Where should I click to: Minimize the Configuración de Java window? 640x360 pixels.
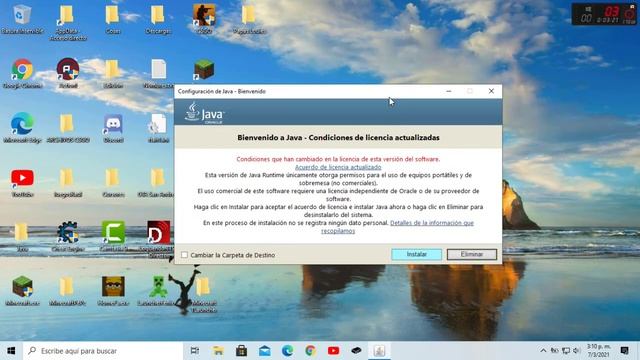[x=449, y=91]
